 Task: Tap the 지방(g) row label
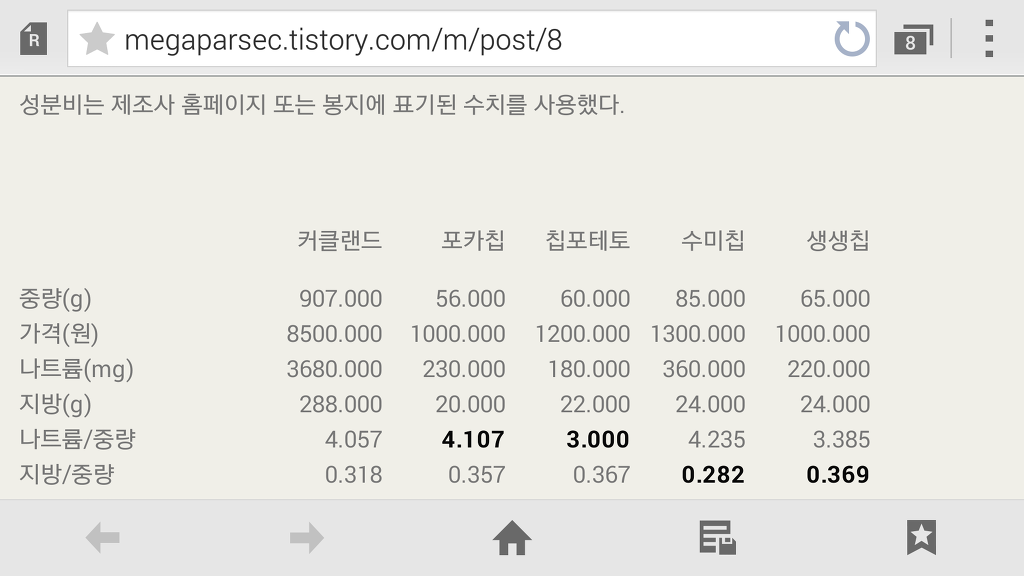click(56, 404)
